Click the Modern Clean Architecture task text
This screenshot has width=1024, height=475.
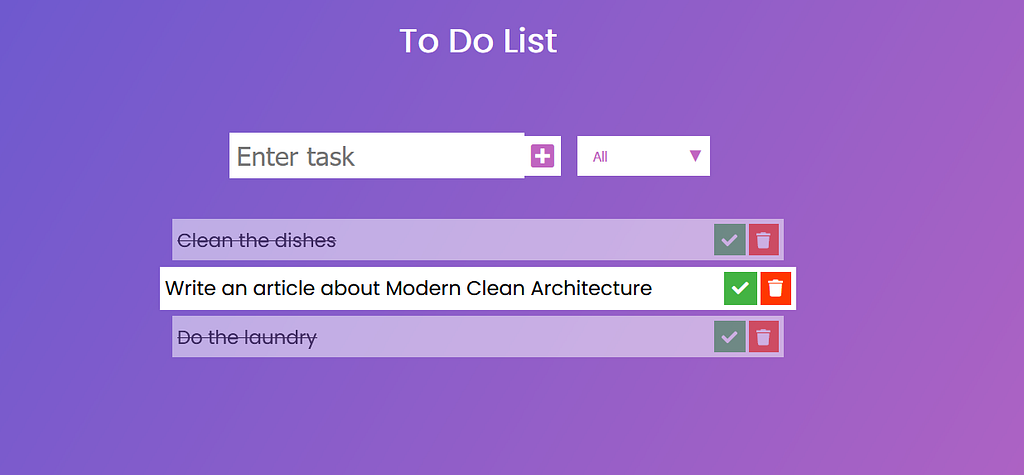click(408, 288)
